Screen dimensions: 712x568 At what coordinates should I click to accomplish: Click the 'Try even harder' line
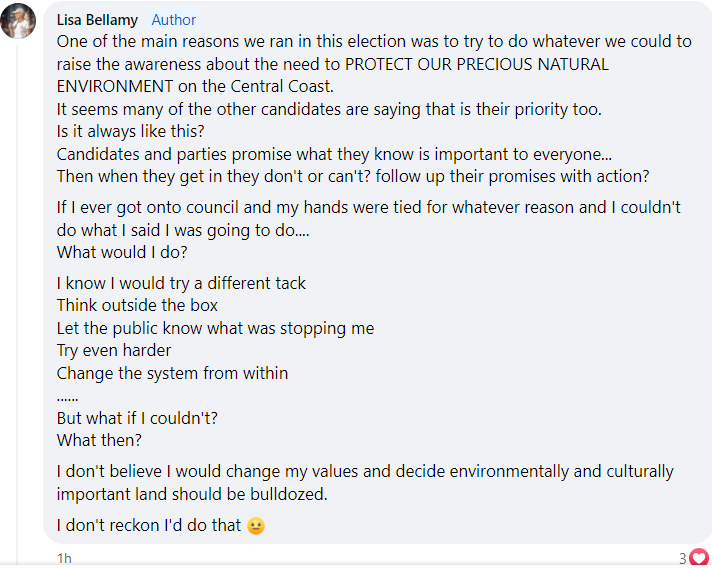(113, 350)
